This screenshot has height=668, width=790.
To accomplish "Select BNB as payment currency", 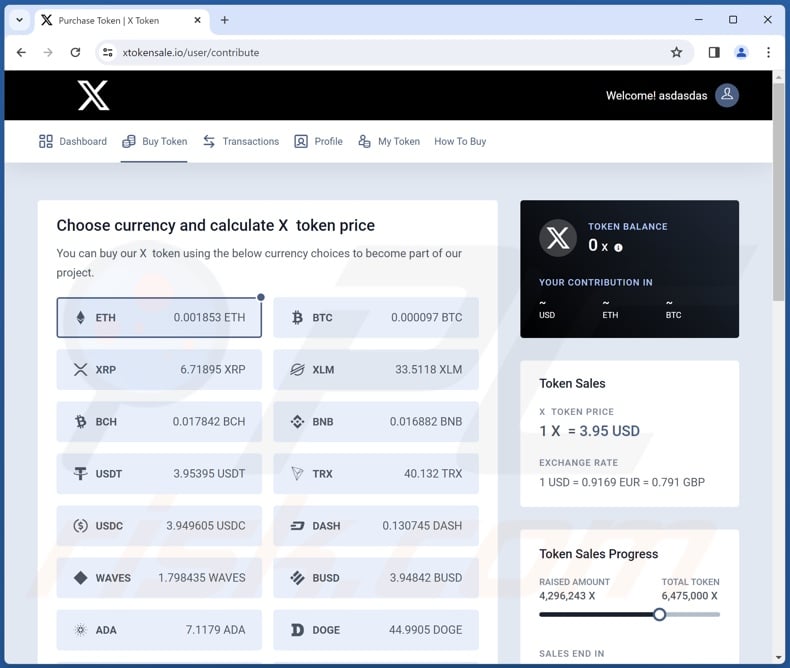I will pyautogui.click(x=376, y=422).
